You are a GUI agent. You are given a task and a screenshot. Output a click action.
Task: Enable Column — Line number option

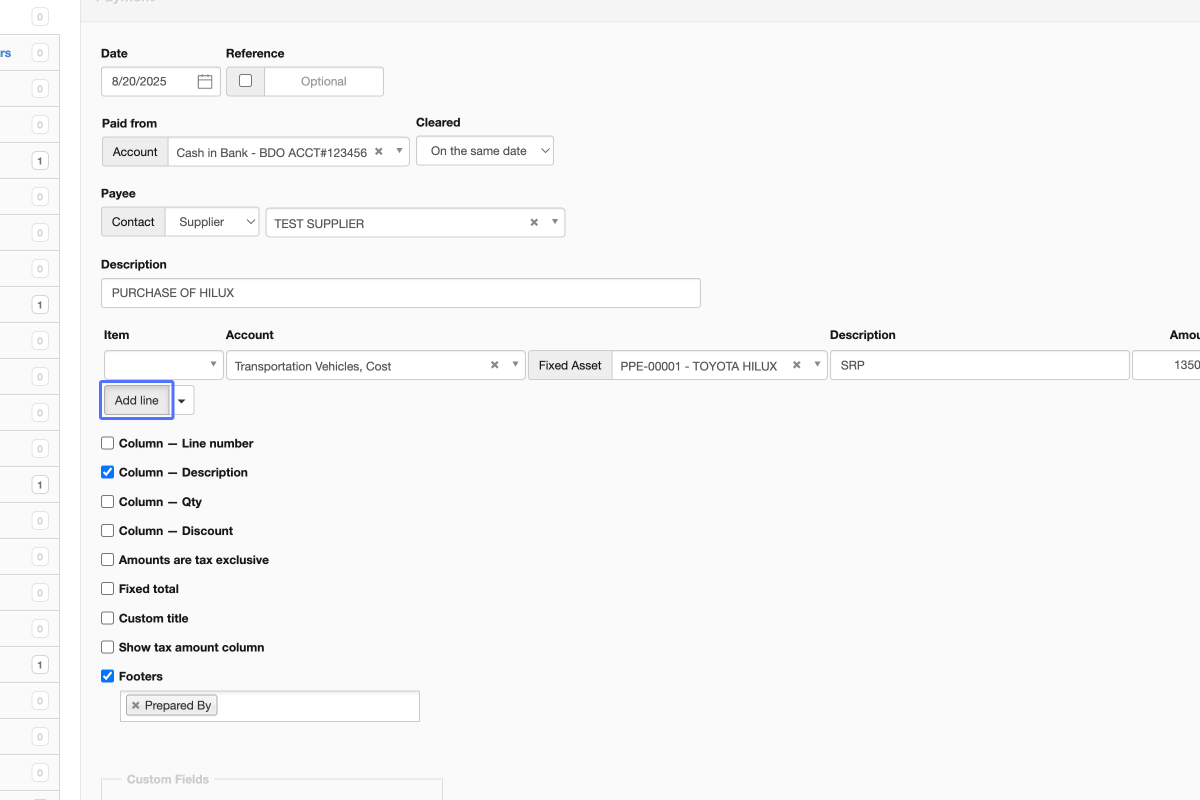[108, 443]
